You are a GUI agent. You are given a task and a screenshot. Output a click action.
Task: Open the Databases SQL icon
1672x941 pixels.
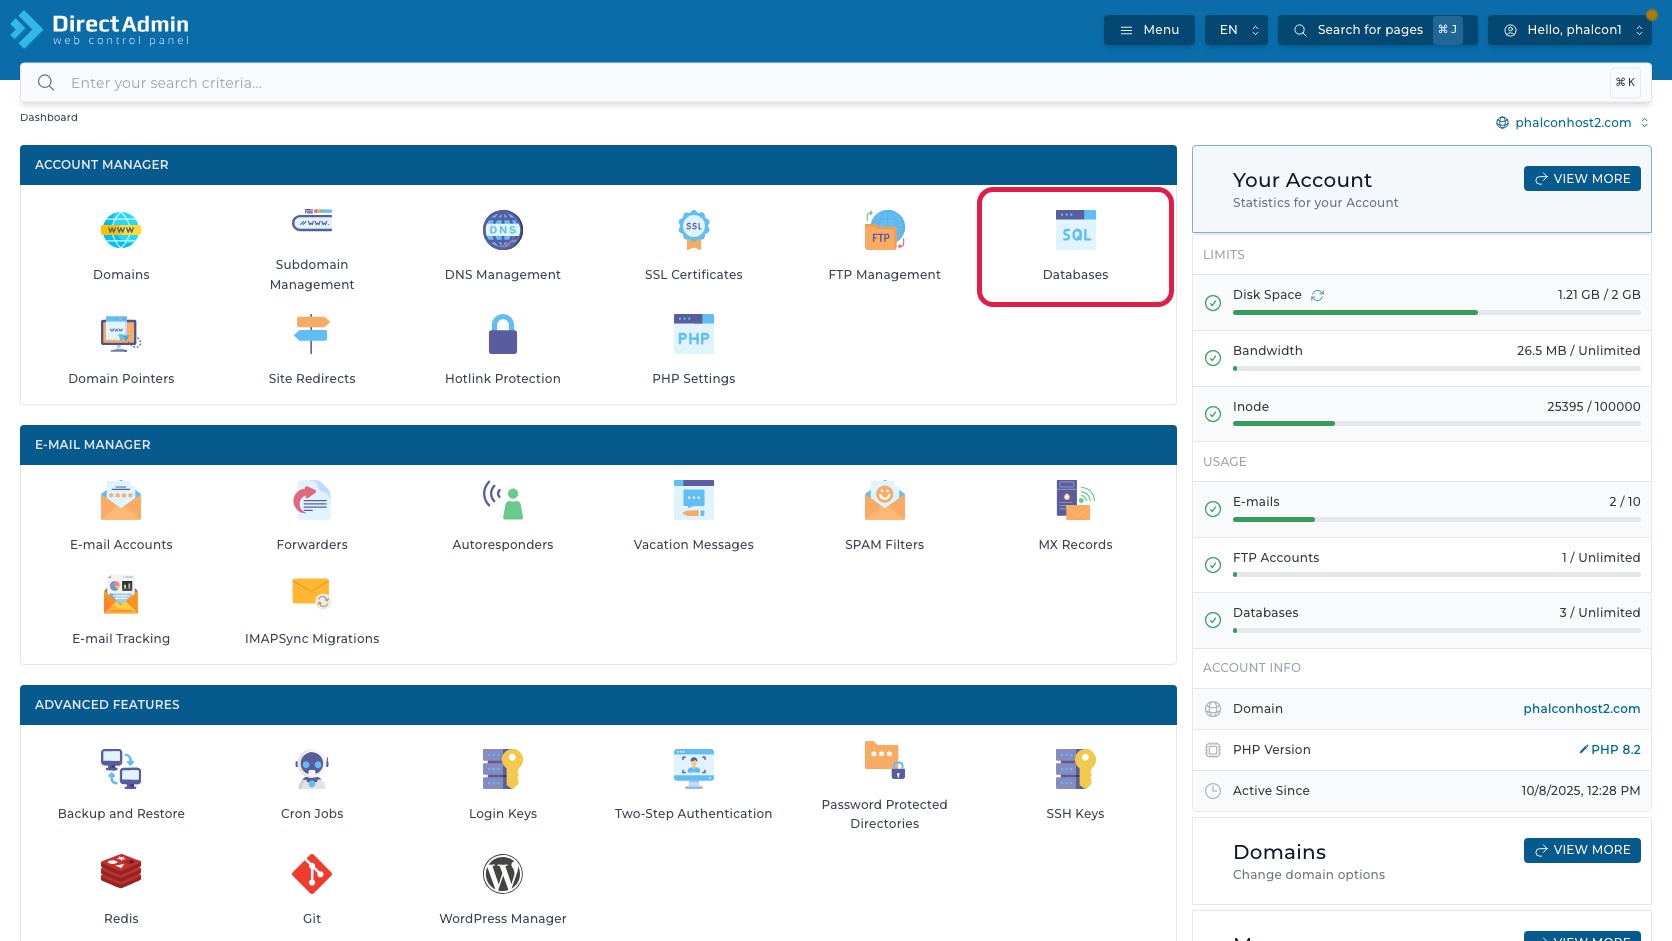pyautogui.click(x=1076, y=230)
